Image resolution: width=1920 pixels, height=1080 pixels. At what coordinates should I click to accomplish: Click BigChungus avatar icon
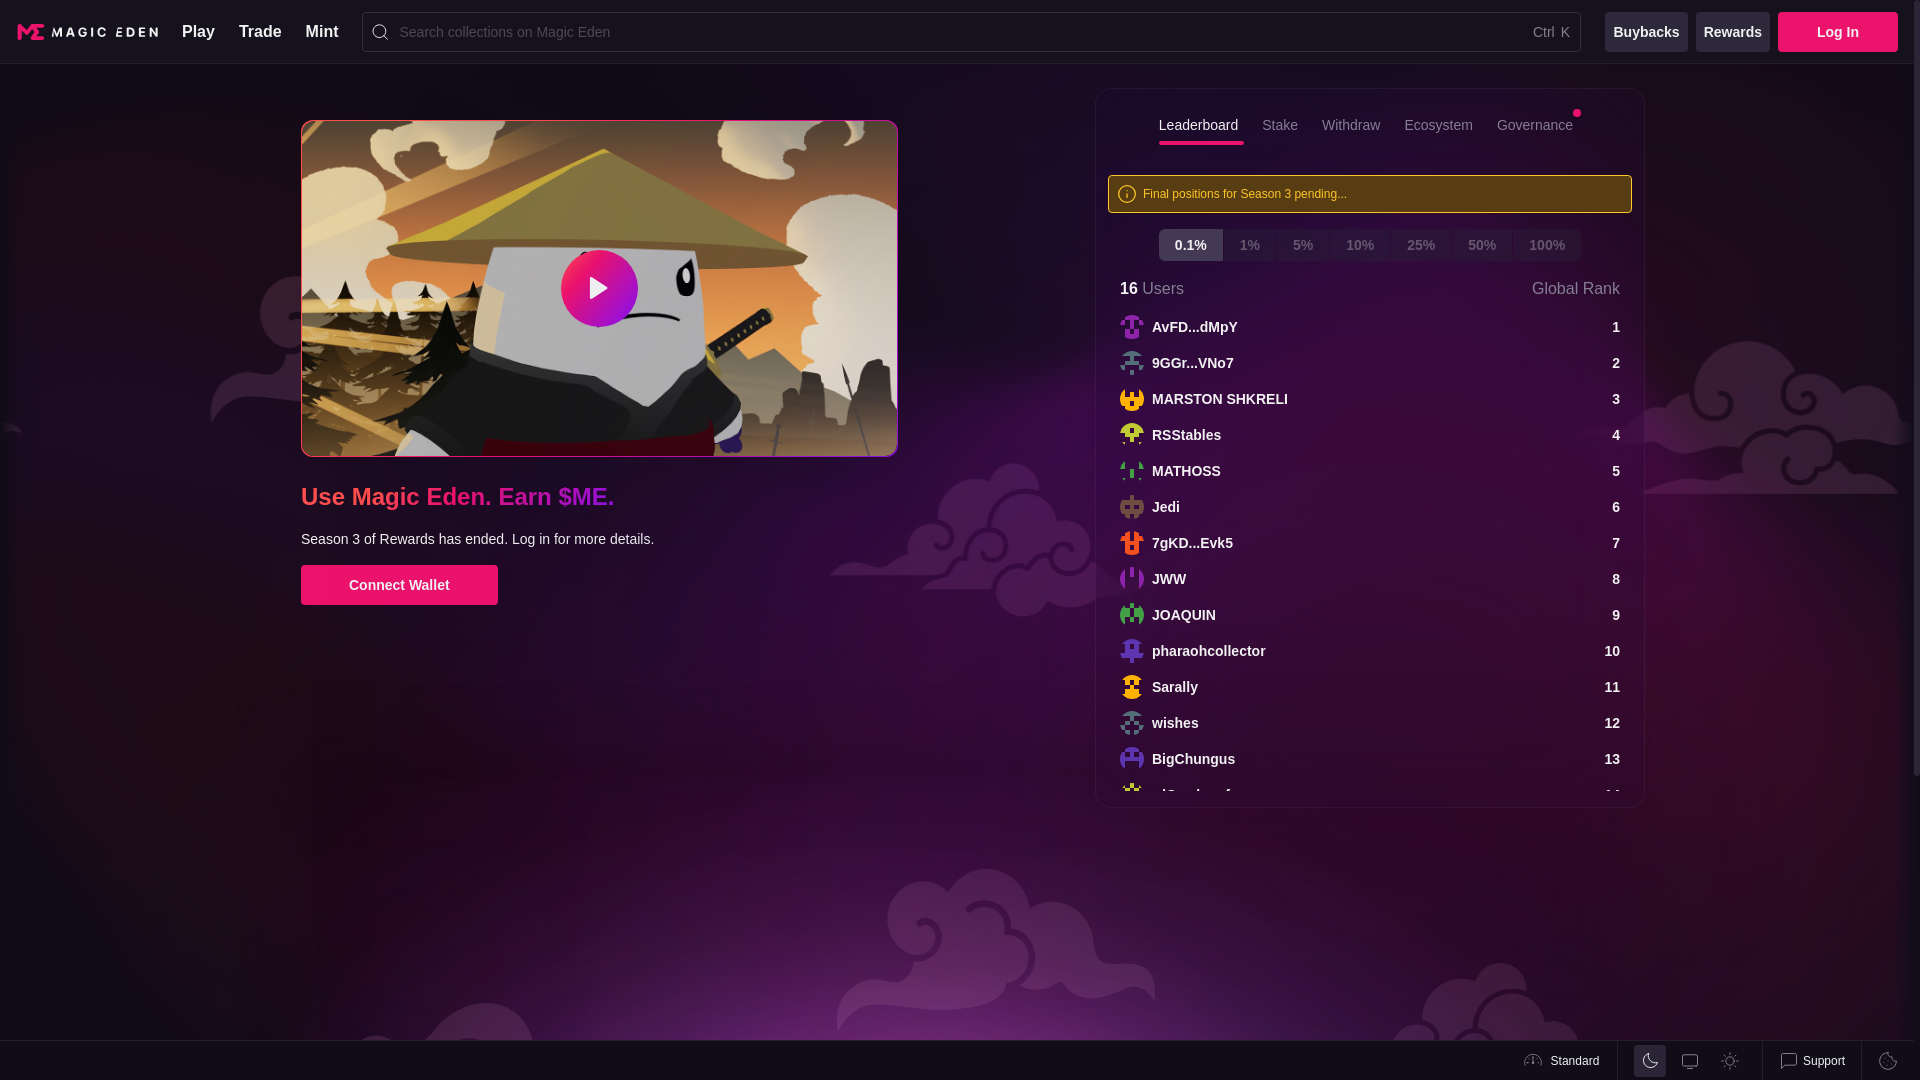1132,759
